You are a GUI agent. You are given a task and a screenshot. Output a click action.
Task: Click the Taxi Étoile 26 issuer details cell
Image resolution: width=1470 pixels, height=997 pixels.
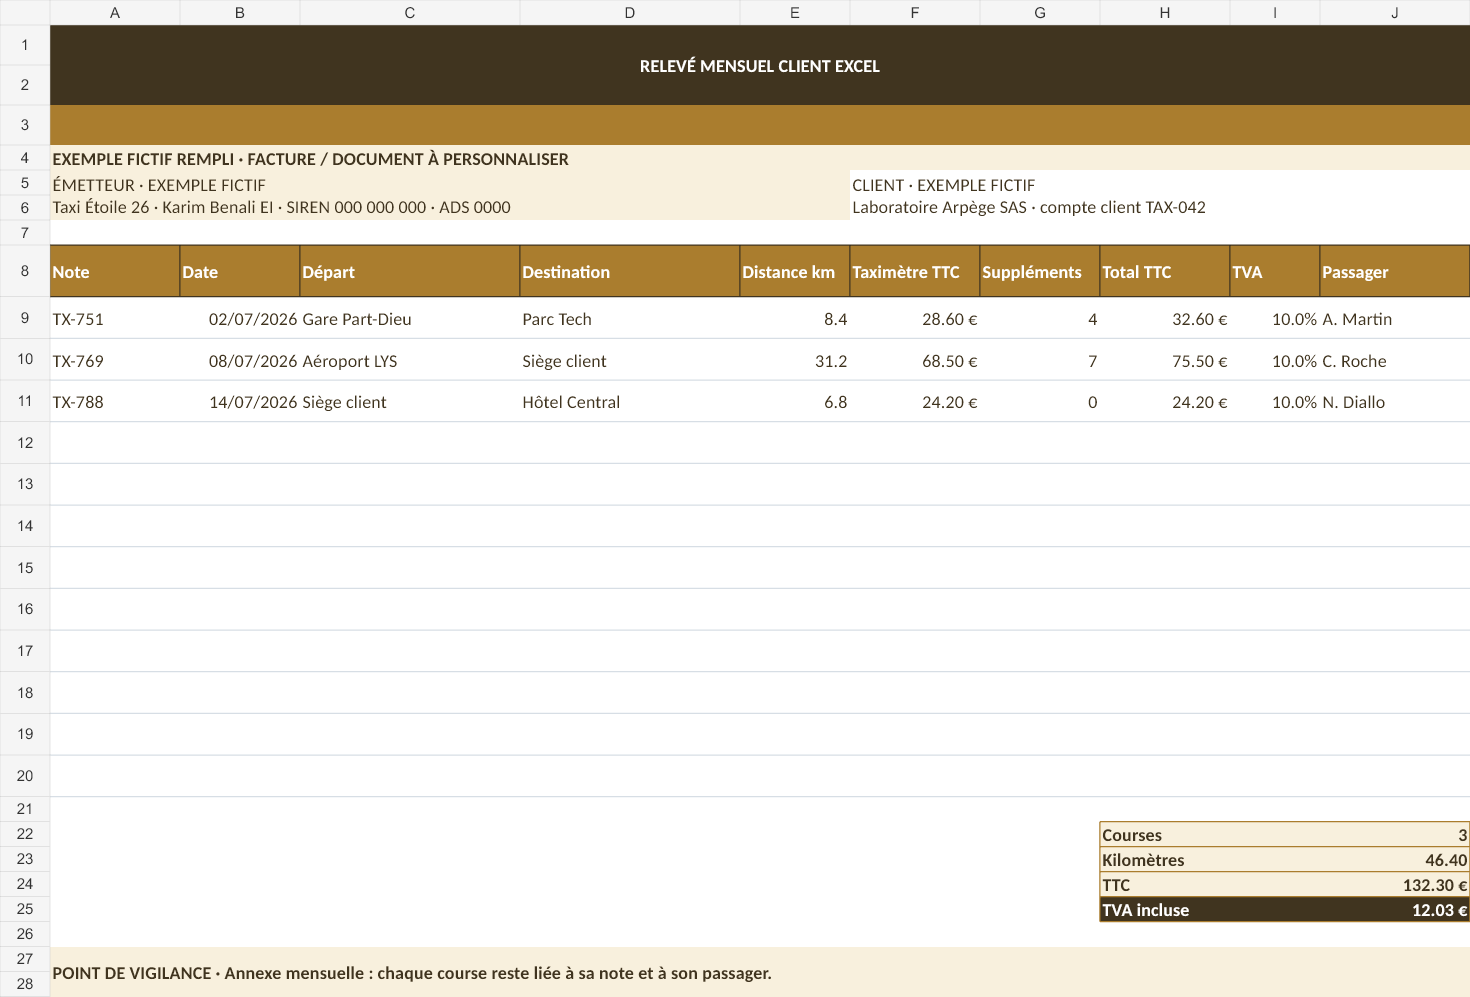[450, 207]
